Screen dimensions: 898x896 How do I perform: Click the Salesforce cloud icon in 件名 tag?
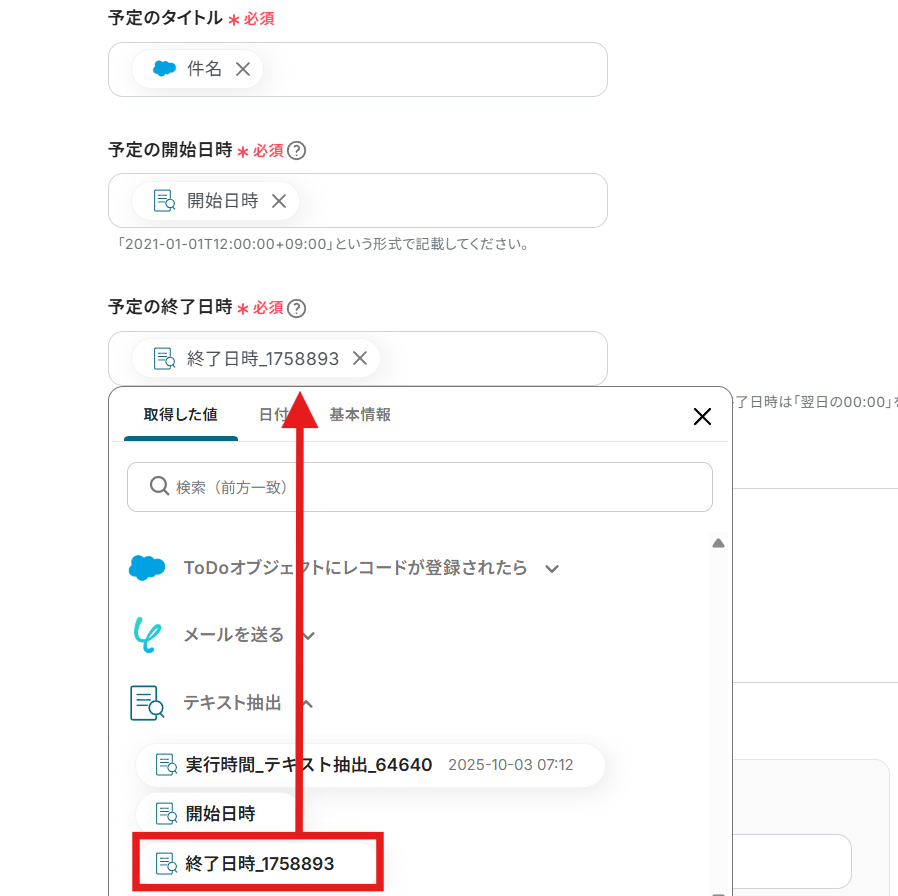164,69
